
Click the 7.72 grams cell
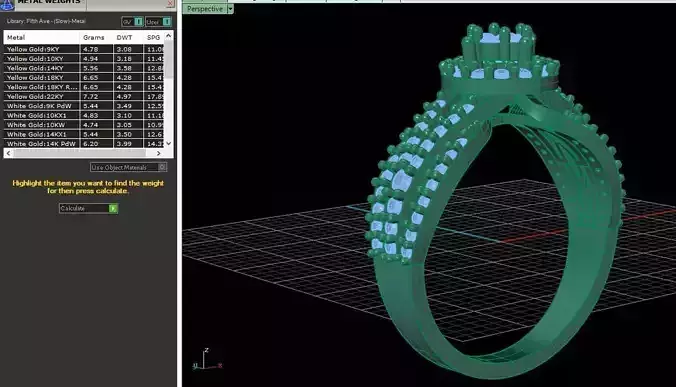tap(97, 97)
